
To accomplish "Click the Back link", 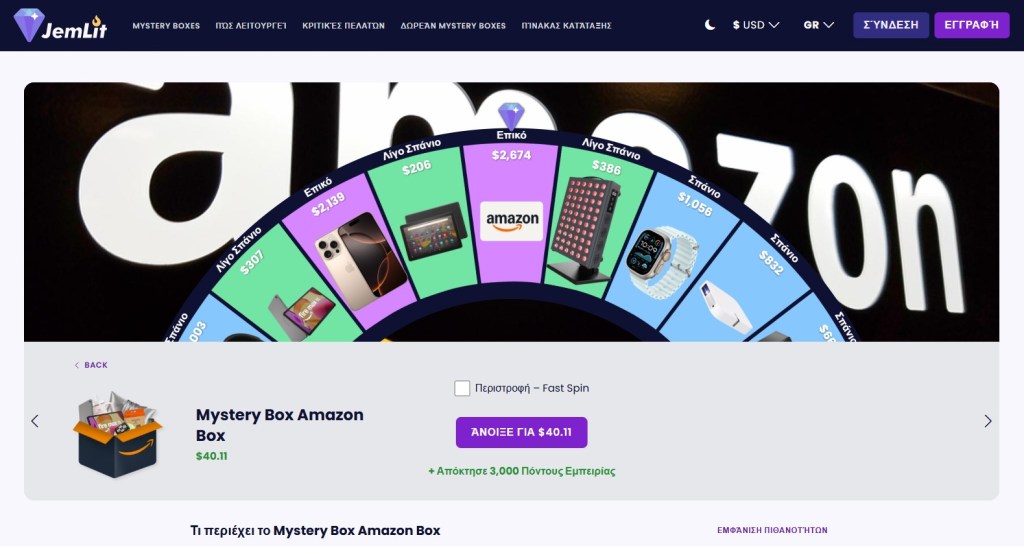I will (x=91, y=365).
